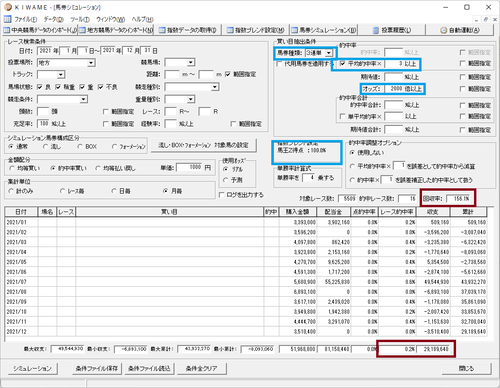500x388 pixels.
Task: Expand the 競走種別 dropdown
Action: click(215, 87)
